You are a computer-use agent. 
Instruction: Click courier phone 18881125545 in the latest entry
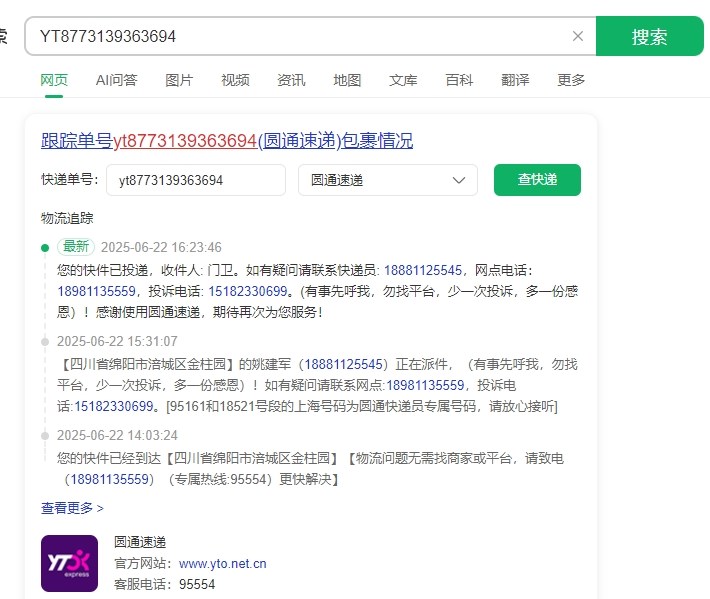point(423,270)
